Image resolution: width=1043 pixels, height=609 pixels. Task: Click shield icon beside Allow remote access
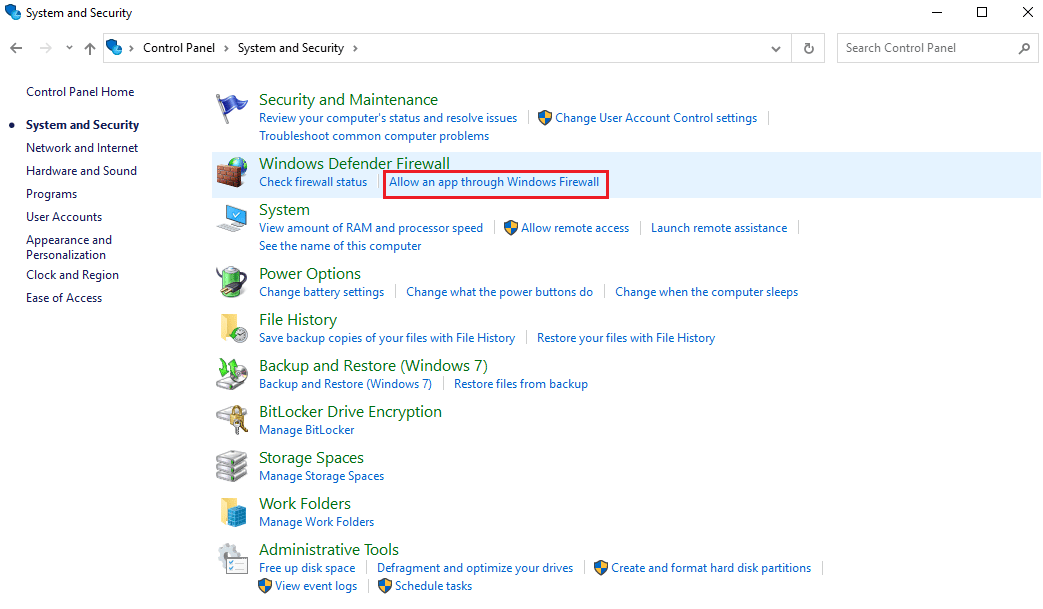[x=511, y=227]
